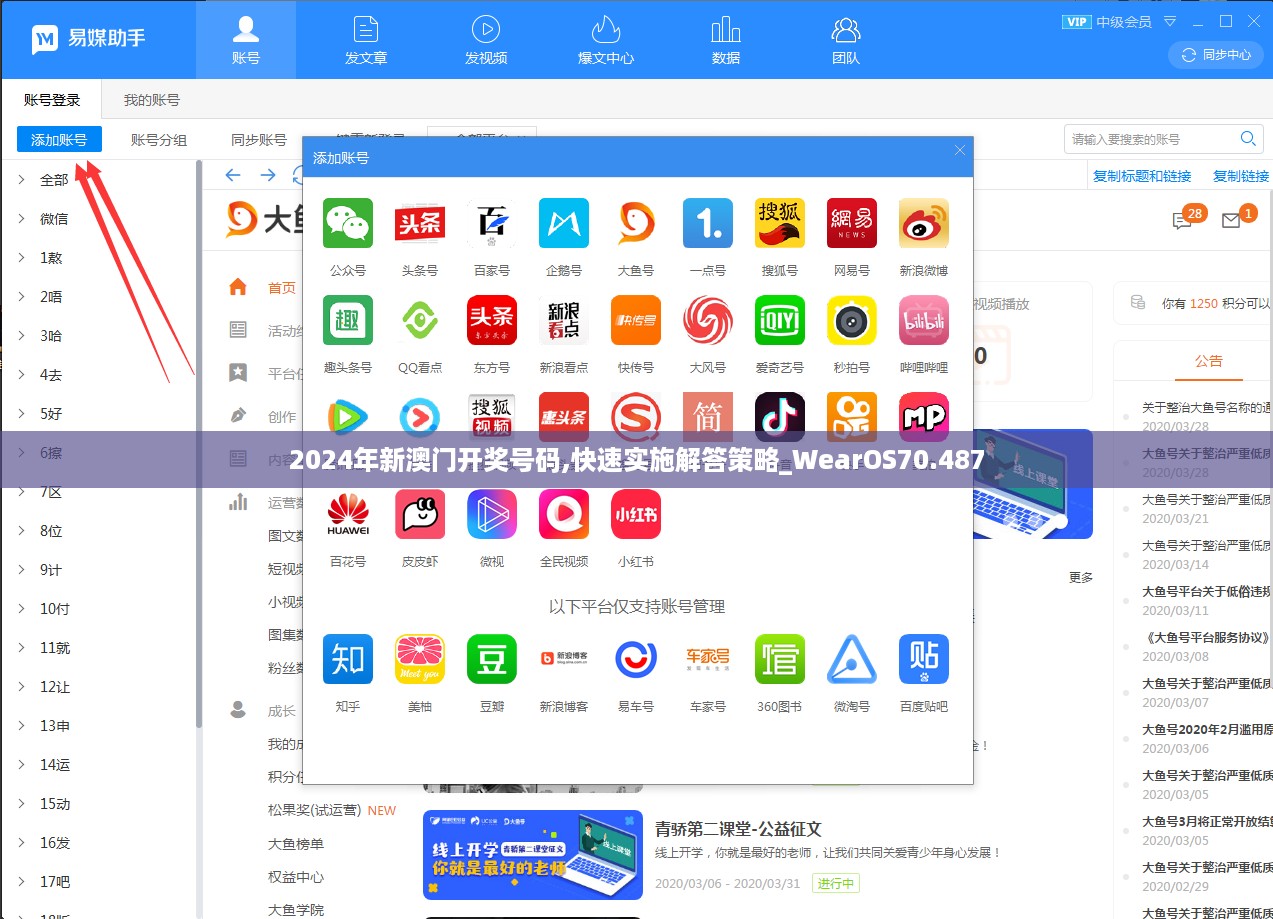Click the 同步中心 button
The image size is (1273, 919).
click(x=1217, y=55)
